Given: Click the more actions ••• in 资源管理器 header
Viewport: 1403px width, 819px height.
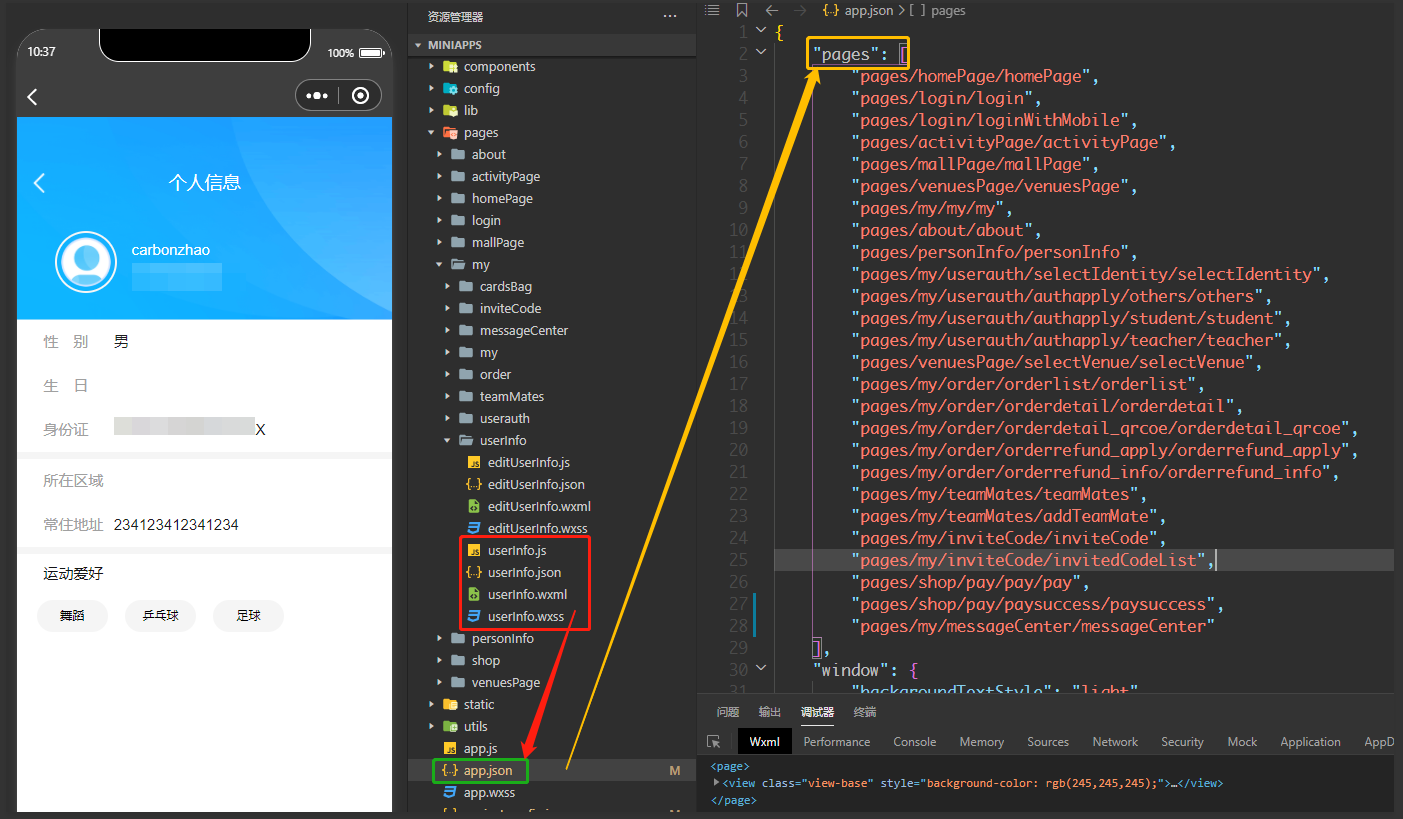Looking at the screenshot, I should (669, 16).
